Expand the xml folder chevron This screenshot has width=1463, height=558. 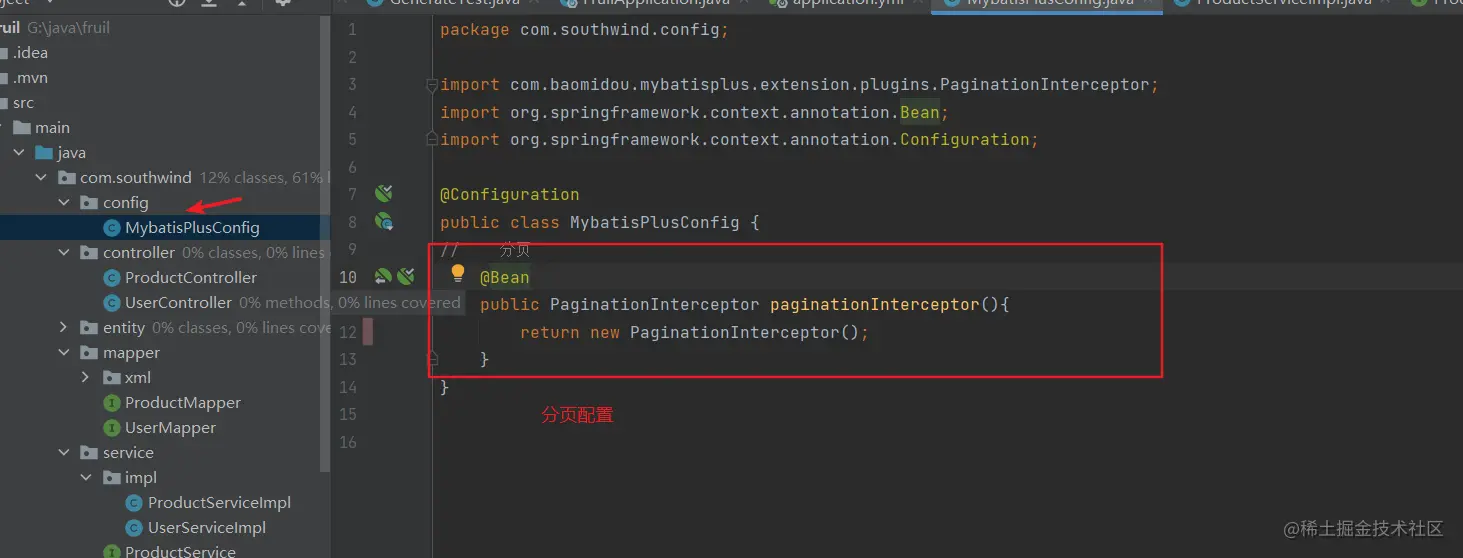[x=86, y=378]
